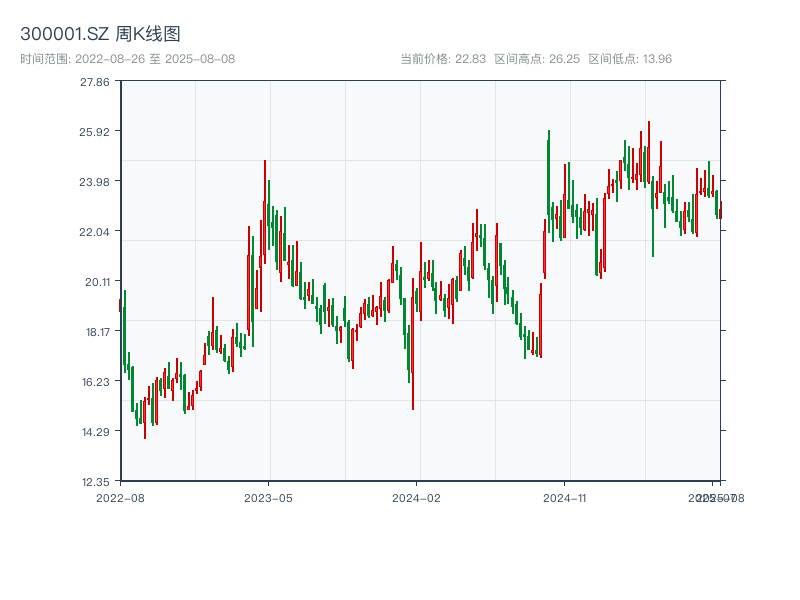
Task: Select the 2023-05 date on time axis
Action: point(268,497)
